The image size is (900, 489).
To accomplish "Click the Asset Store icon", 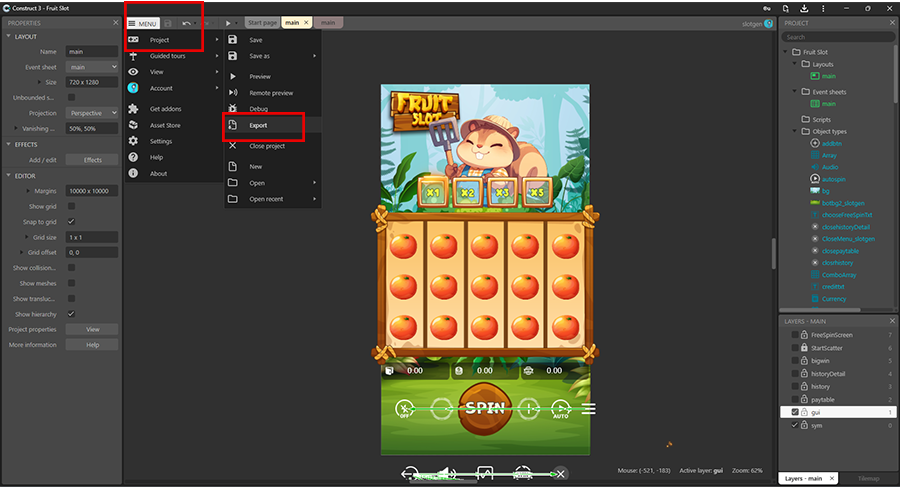I will point(133,125).
